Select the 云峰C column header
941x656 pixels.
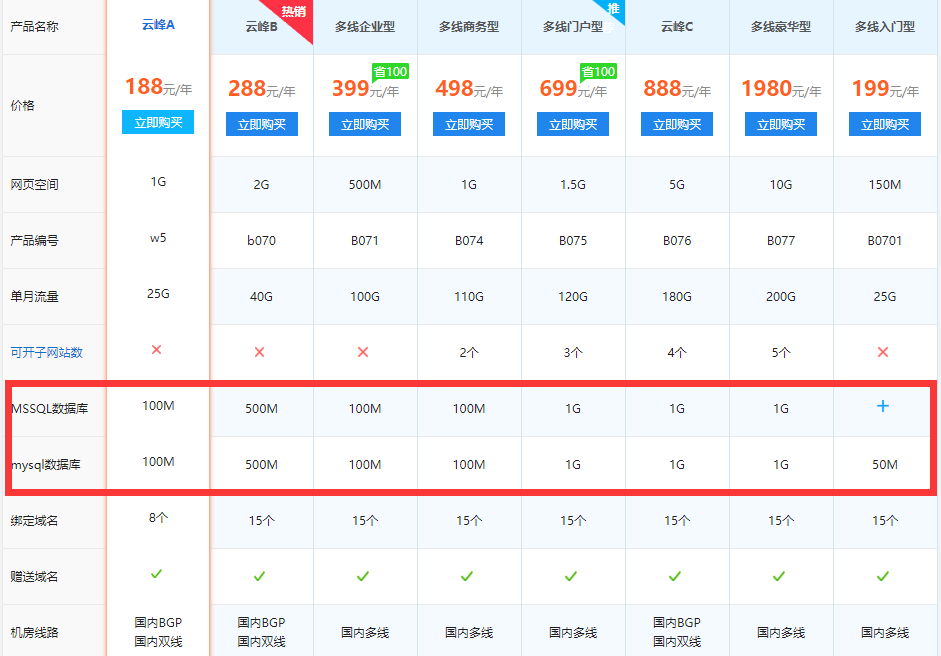pyautogui.click(x=676, y=27)
